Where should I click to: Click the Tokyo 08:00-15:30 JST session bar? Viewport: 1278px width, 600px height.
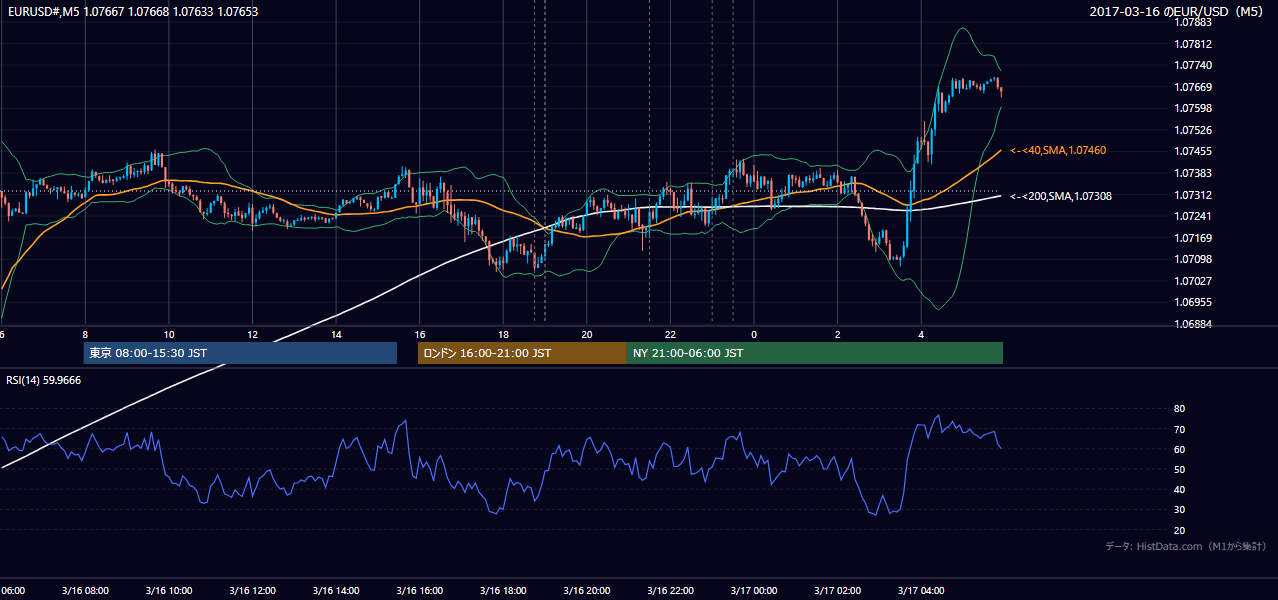[240, 353]
